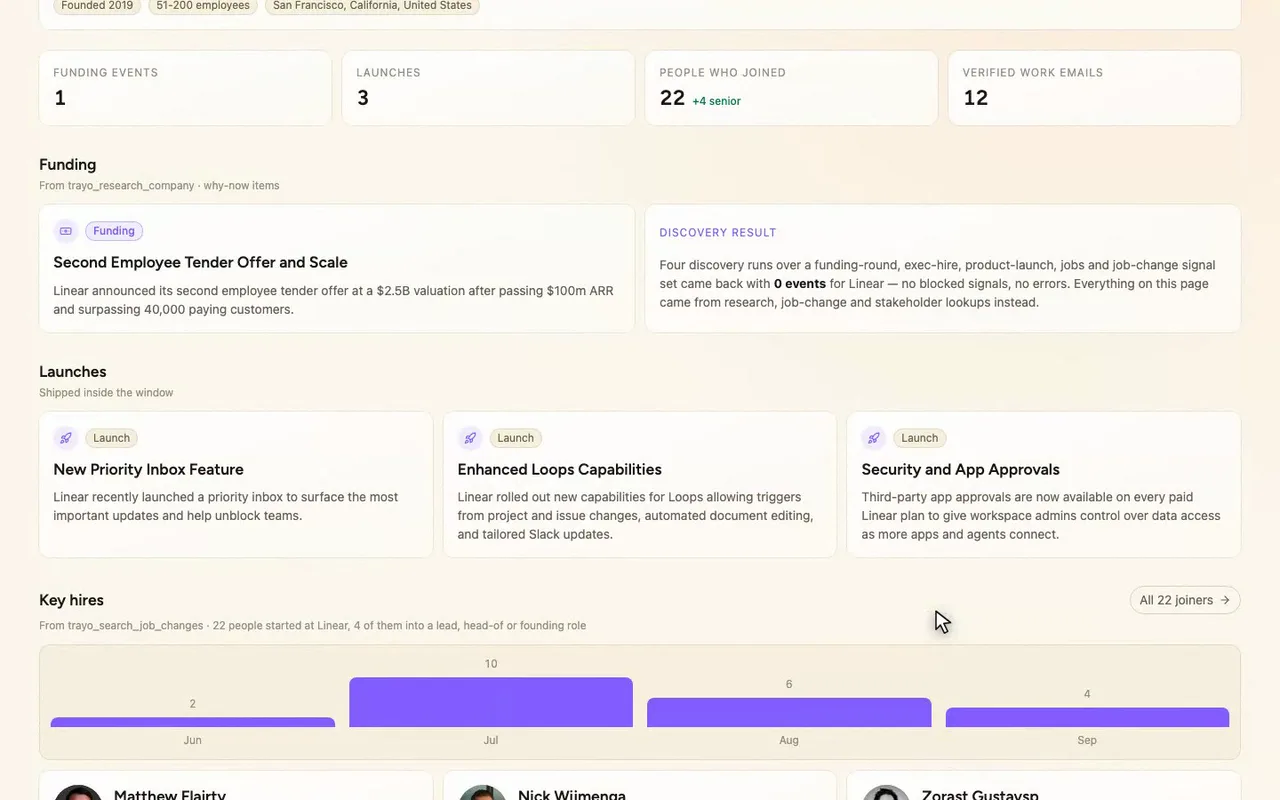1280x800 pixels.
Task: Select the Sep bar in Key hires chart
Action: coord(1087,717)
